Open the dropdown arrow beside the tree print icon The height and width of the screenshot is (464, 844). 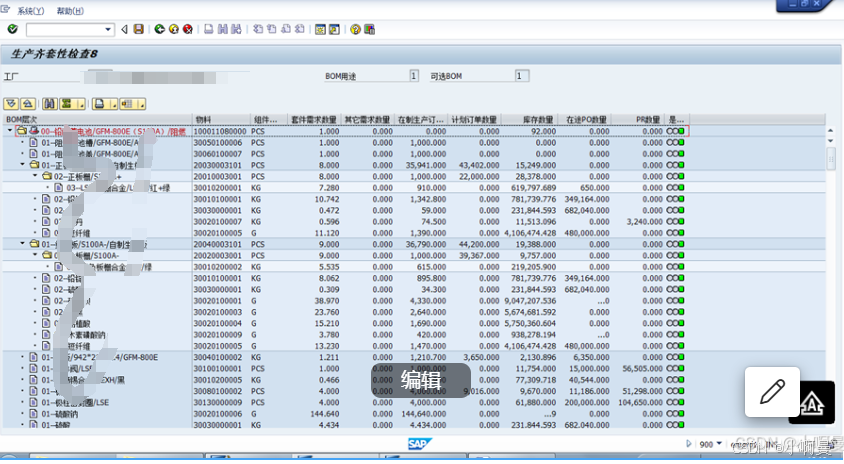(112, 104)
